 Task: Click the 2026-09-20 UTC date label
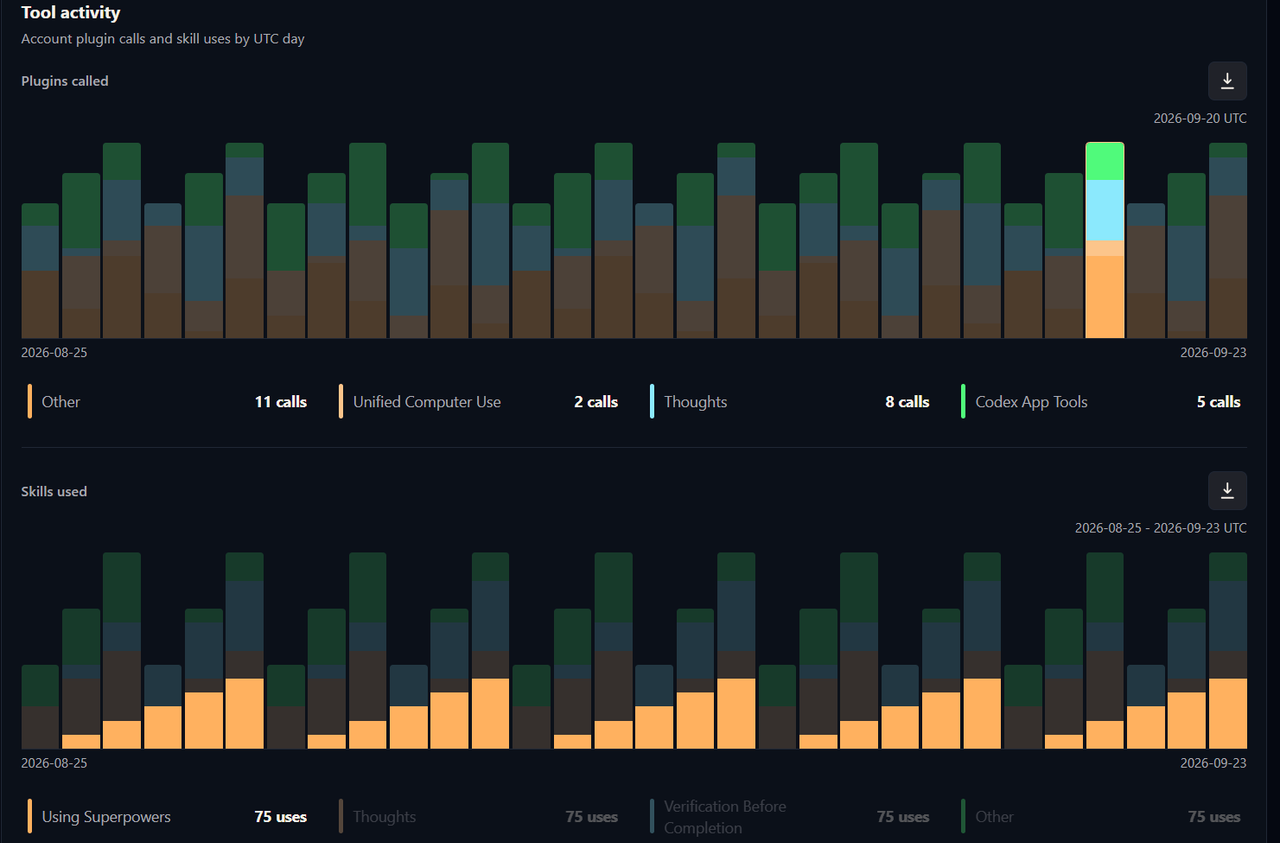click(x=1200, y=118)
